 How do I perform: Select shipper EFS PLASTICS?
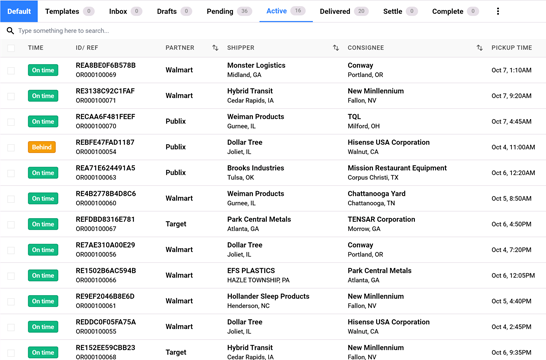click(251, 271)
